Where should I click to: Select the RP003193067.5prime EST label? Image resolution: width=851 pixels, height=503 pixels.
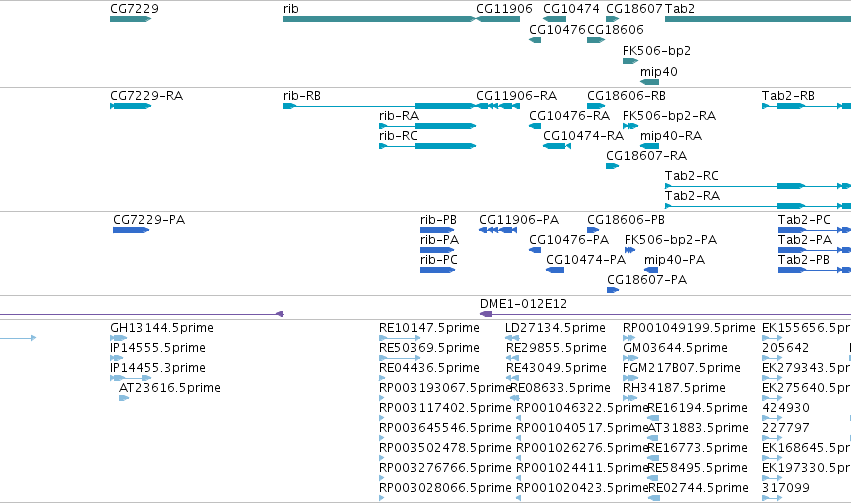[445, 388]
